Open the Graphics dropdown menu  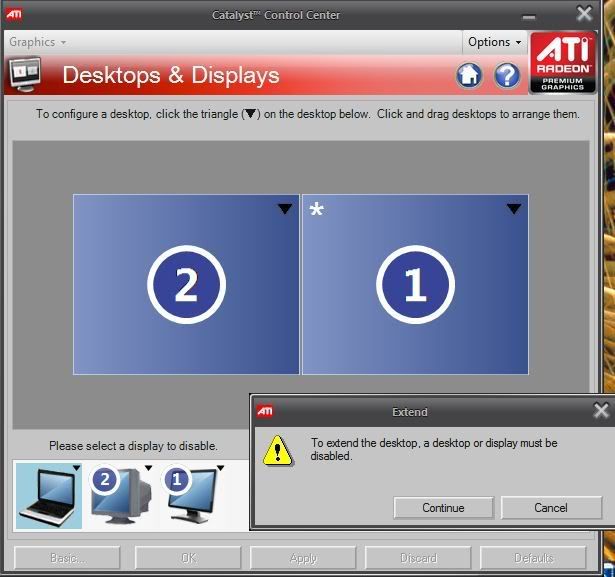pos(37,42)
